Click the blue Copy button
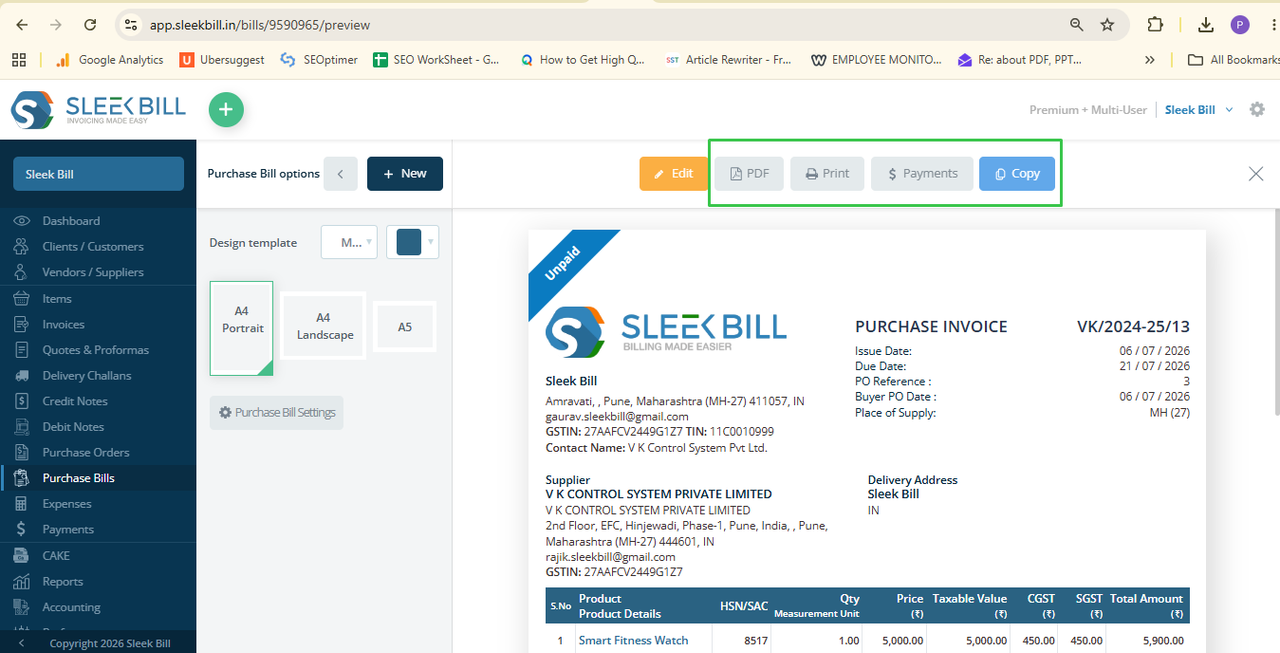Screen dimensions: 1280x653 point(1017,174)
